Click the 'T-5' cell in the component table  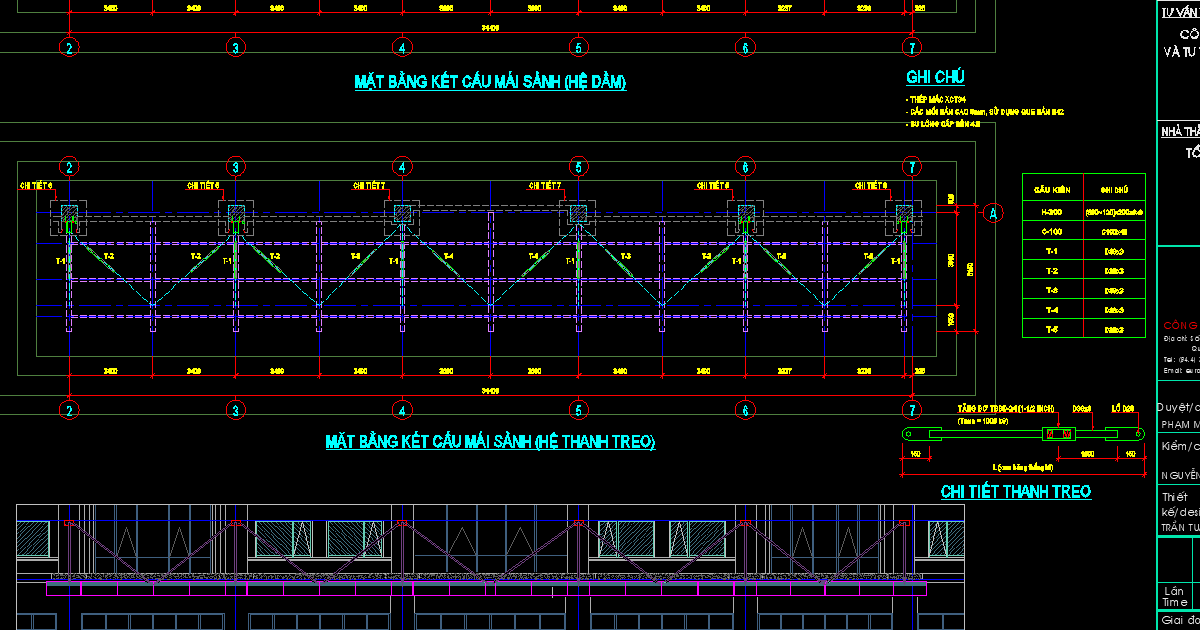[x=1053, y=329]
